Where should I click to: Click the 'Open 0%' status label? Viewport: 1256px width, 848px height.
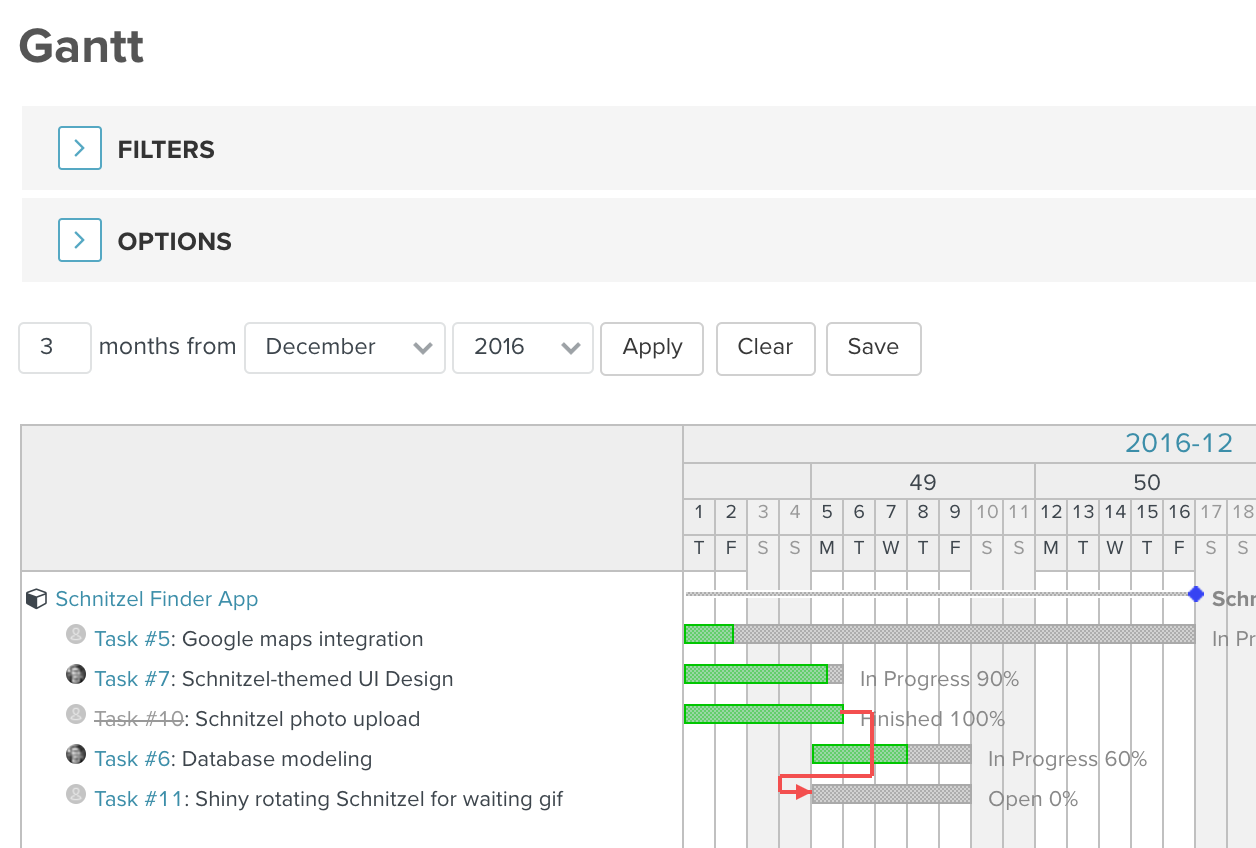pos(1033,799)
